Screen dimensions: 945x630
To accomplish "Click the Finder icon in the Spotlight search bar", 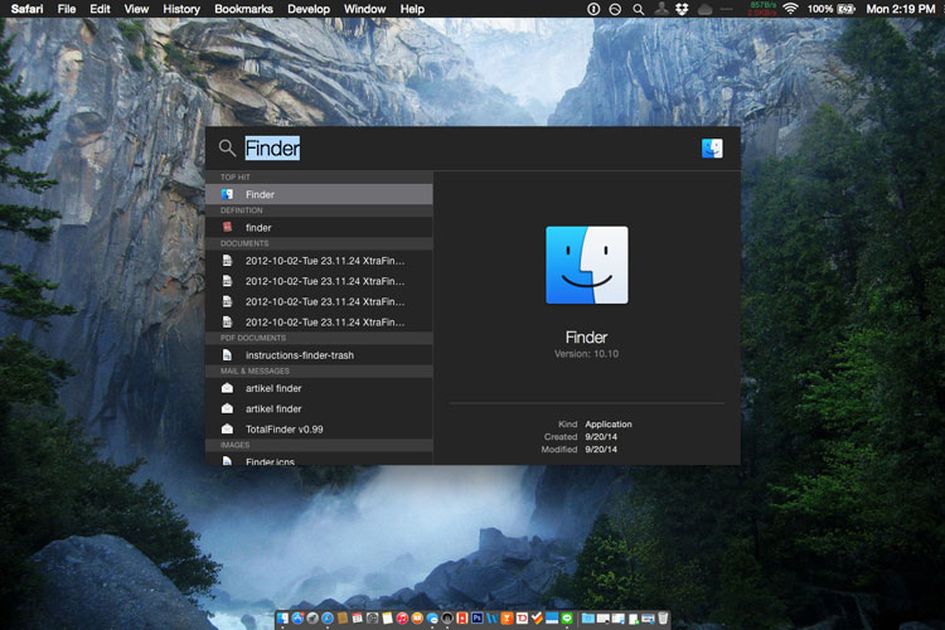I will pos(712,148).
